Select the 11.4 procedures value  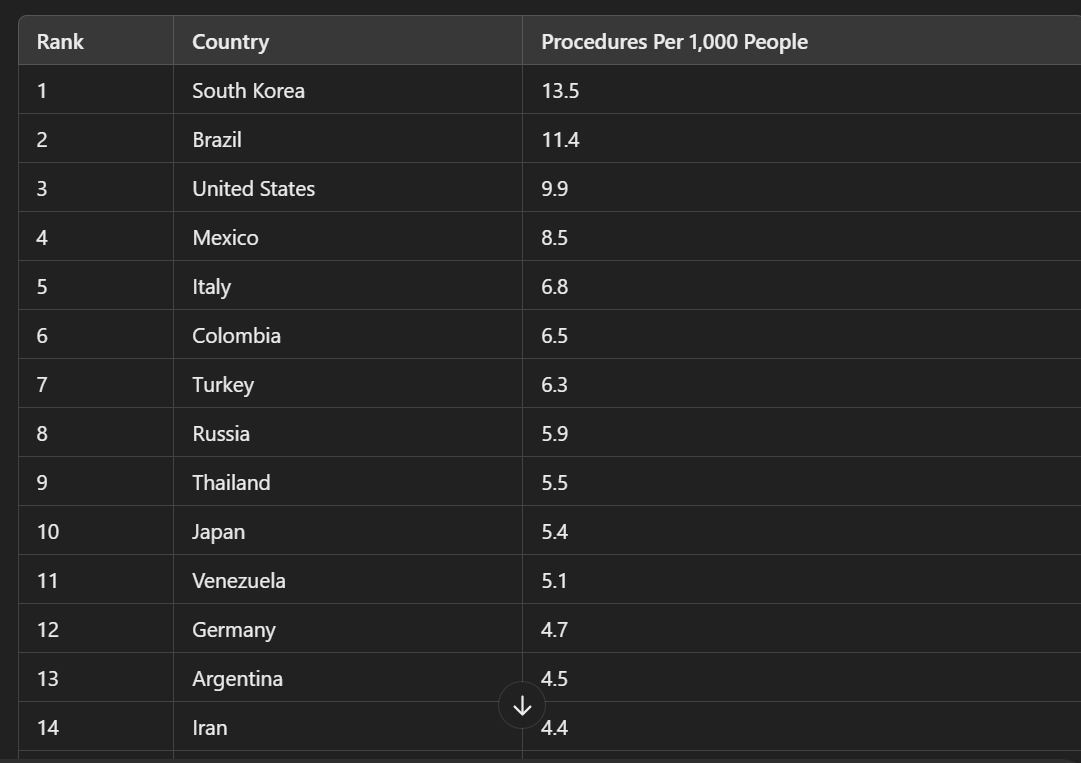[802, 139]
